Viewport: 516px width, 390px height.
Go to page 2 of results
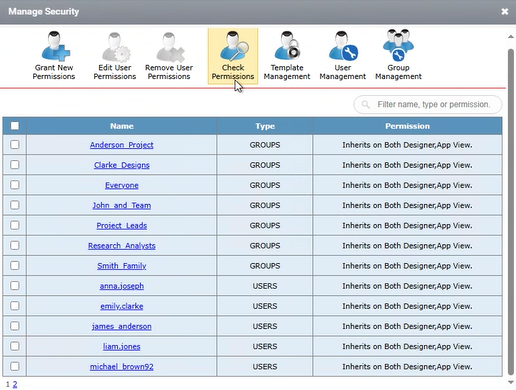15,384
